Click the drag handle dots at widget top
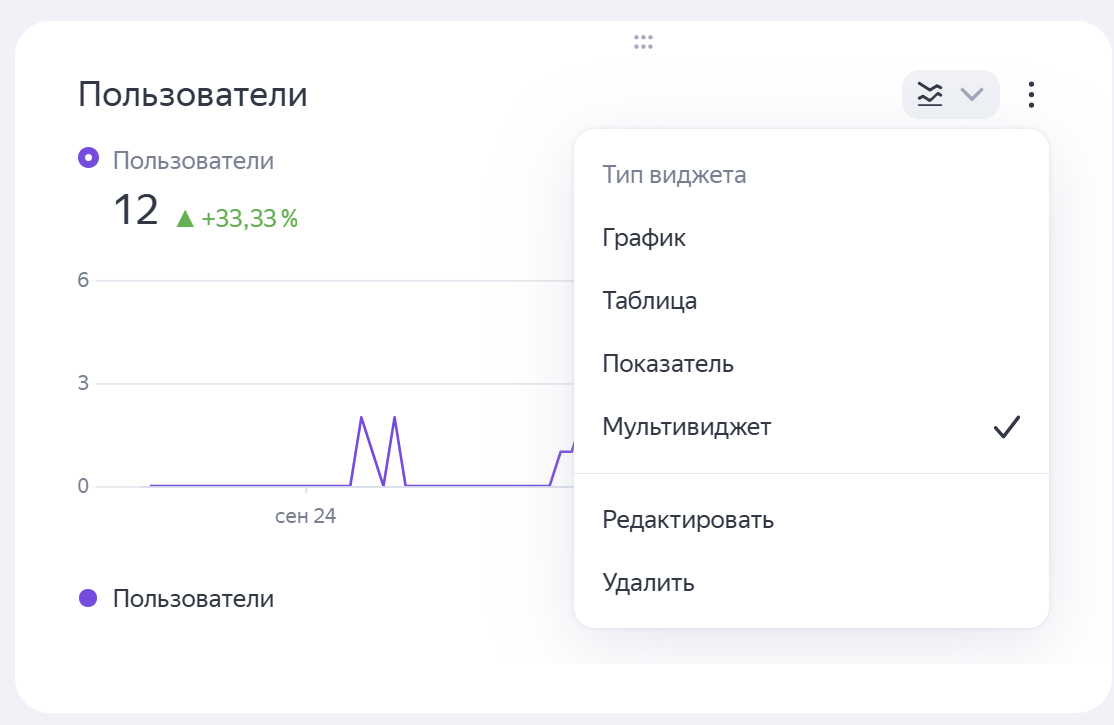The width and height of the screenshot is (1114, 725). tap(643, 42)
